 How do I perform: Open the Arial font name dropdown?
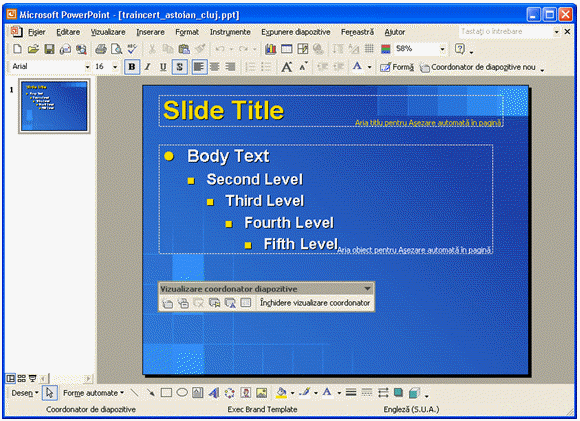click(x=88, y=67)
